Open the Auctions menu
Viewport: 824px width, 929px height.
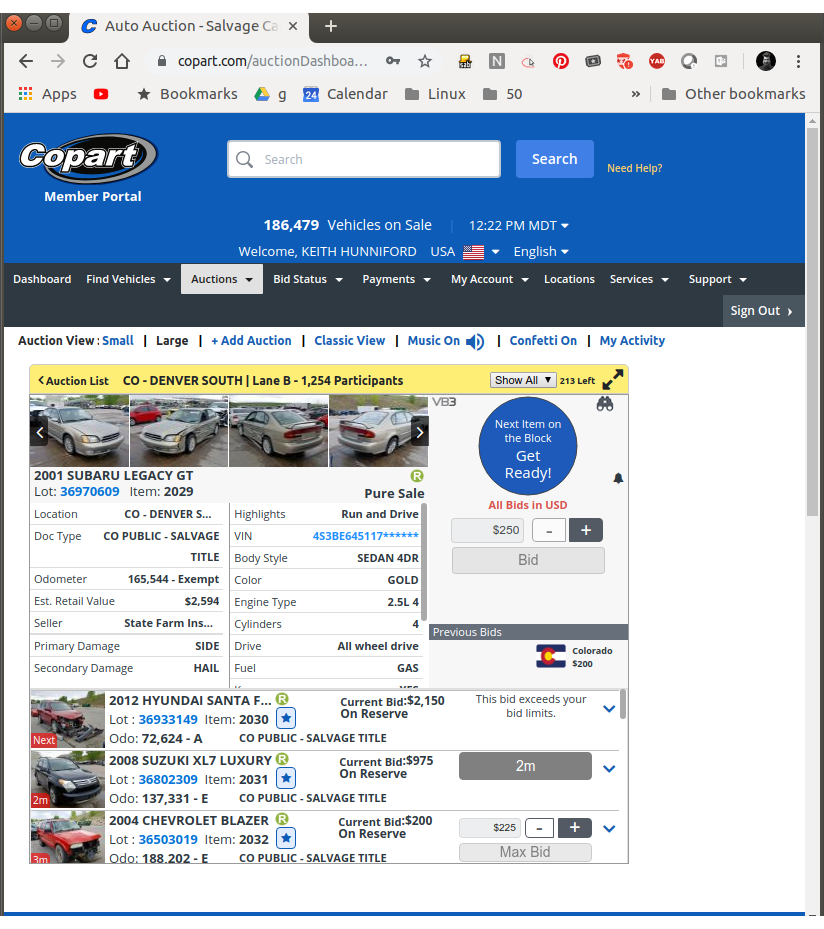[222, 279]
